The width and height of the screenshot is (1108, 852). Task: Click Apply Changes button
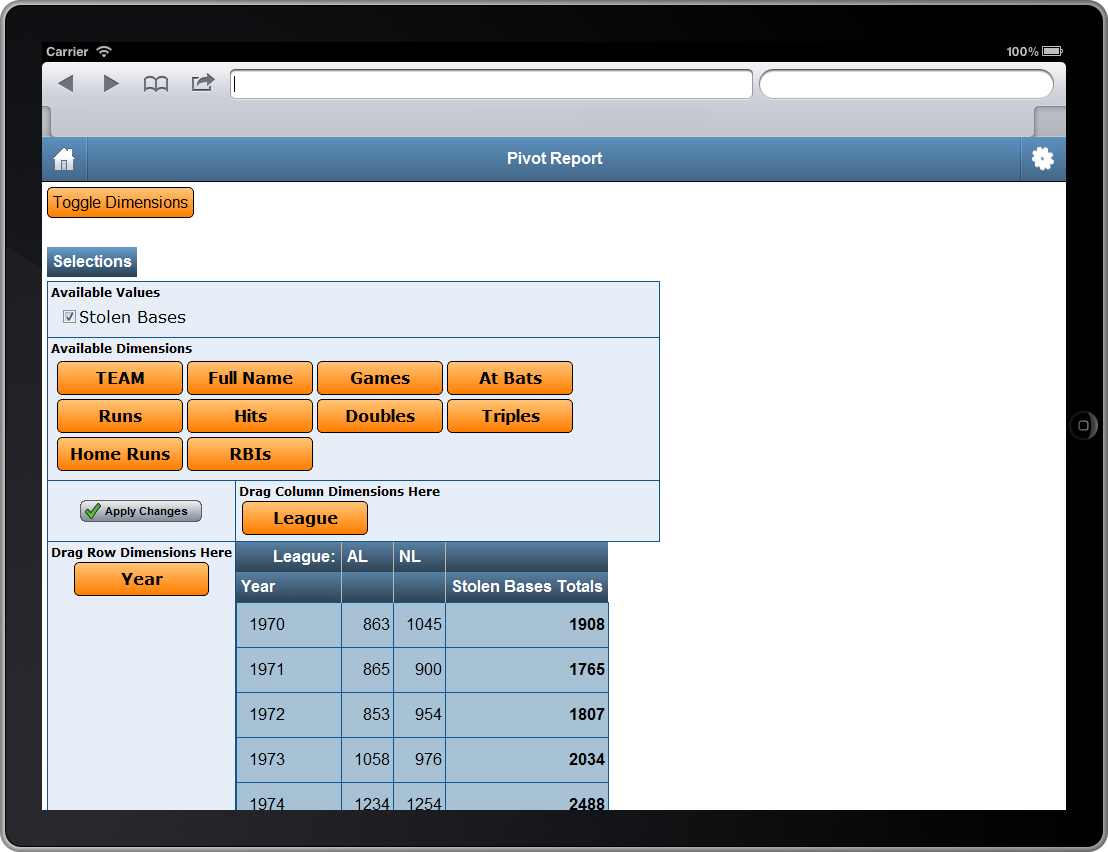[141, 511]
